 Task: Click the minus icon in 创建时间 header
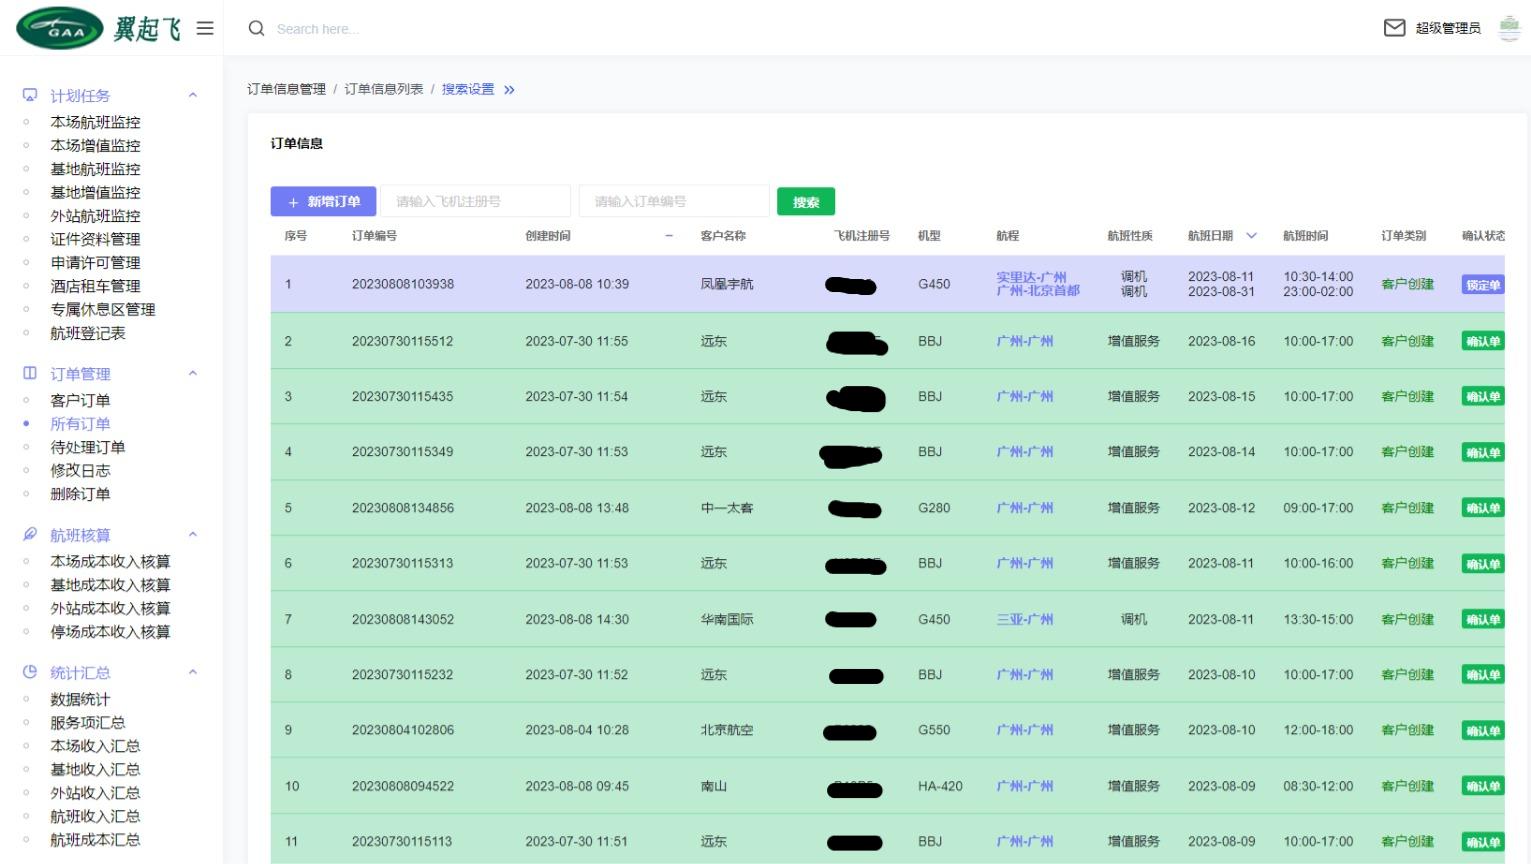tap(669, 236)
